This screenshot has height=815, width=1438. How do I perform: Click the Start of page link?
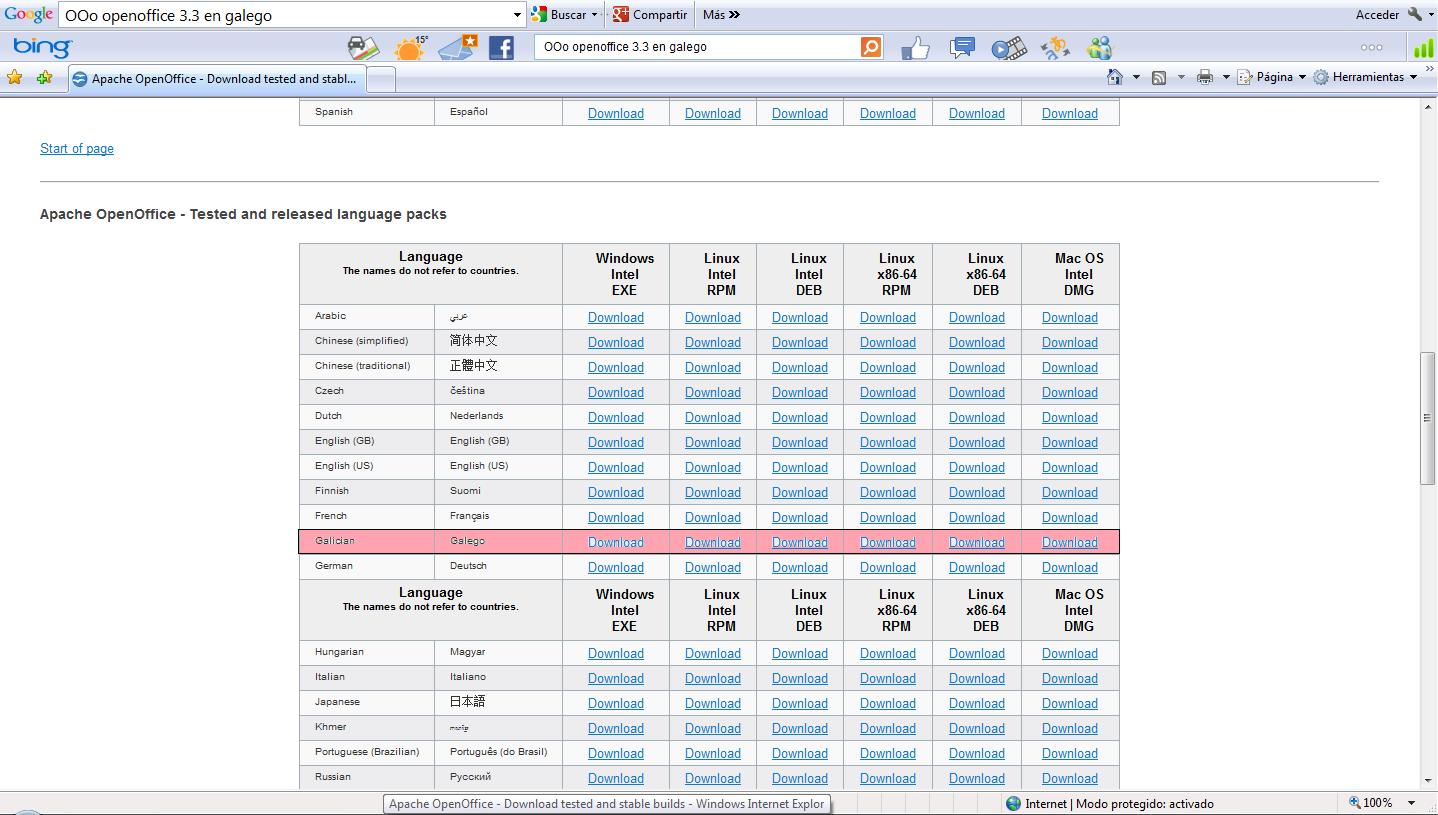point(77,149)
